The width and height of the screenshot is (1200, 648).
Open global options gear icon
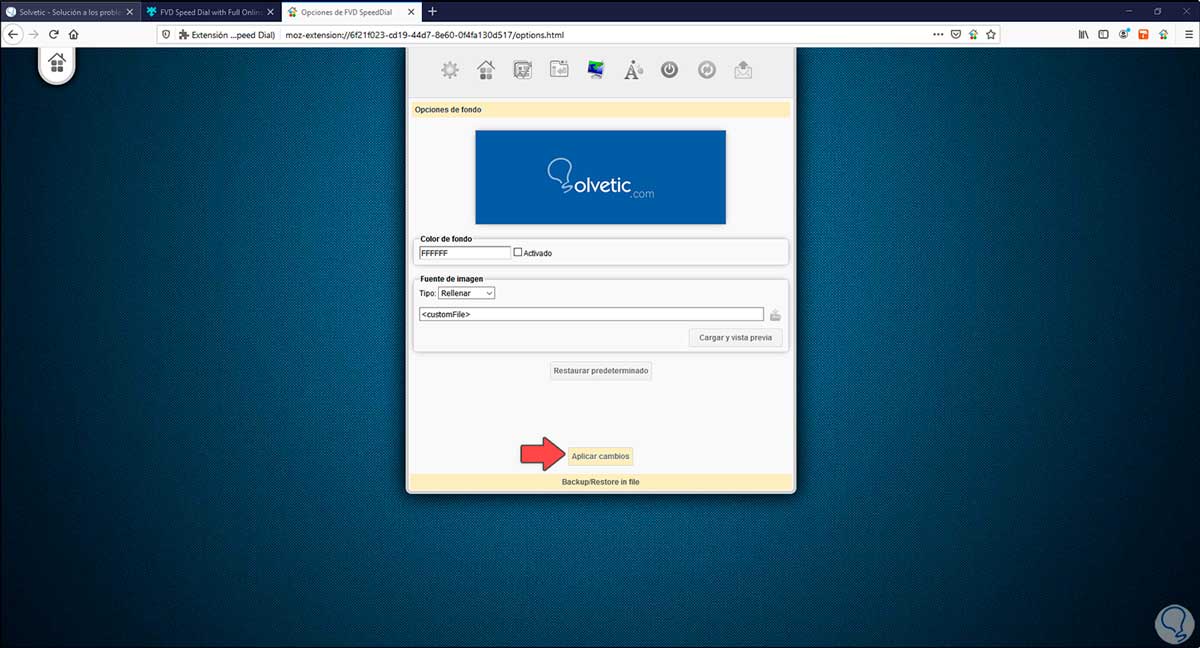450,70
